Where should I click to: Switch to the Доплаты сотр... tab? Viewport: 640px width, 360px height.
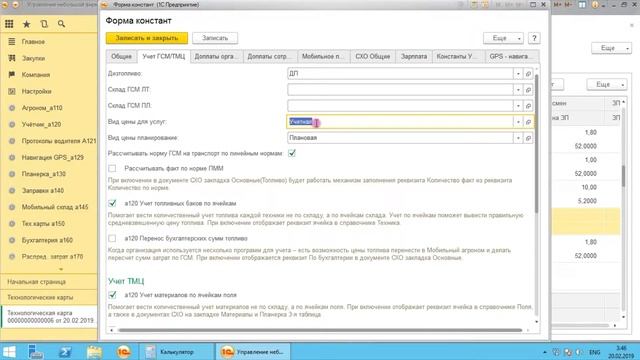pyautogui.click(x=270, y=56)
